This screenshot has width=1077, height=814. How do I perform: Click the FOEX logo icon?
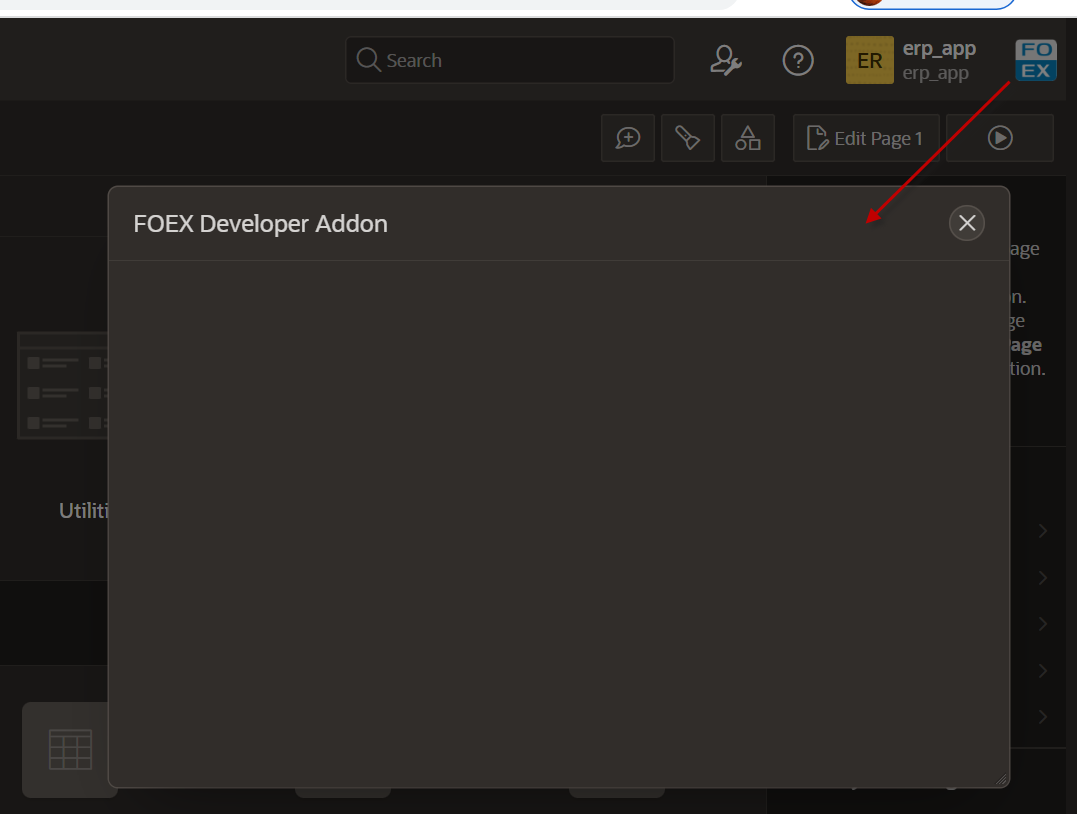click(x=1035, y=60)
